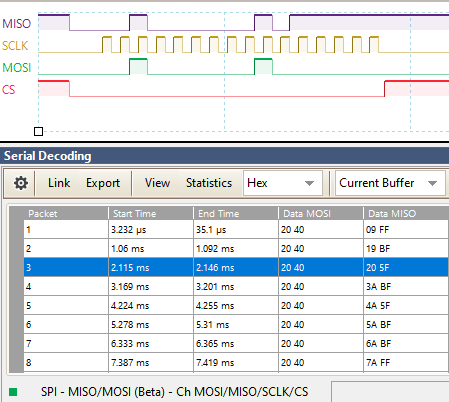Select the MISO channel label

[x=17, y=24]
